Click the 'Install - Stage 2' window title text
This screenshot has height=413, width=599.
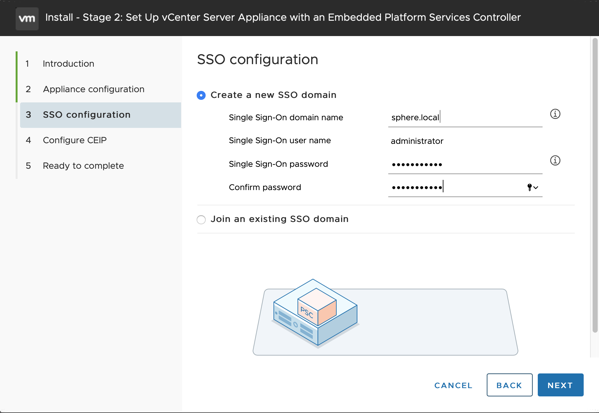283,18
